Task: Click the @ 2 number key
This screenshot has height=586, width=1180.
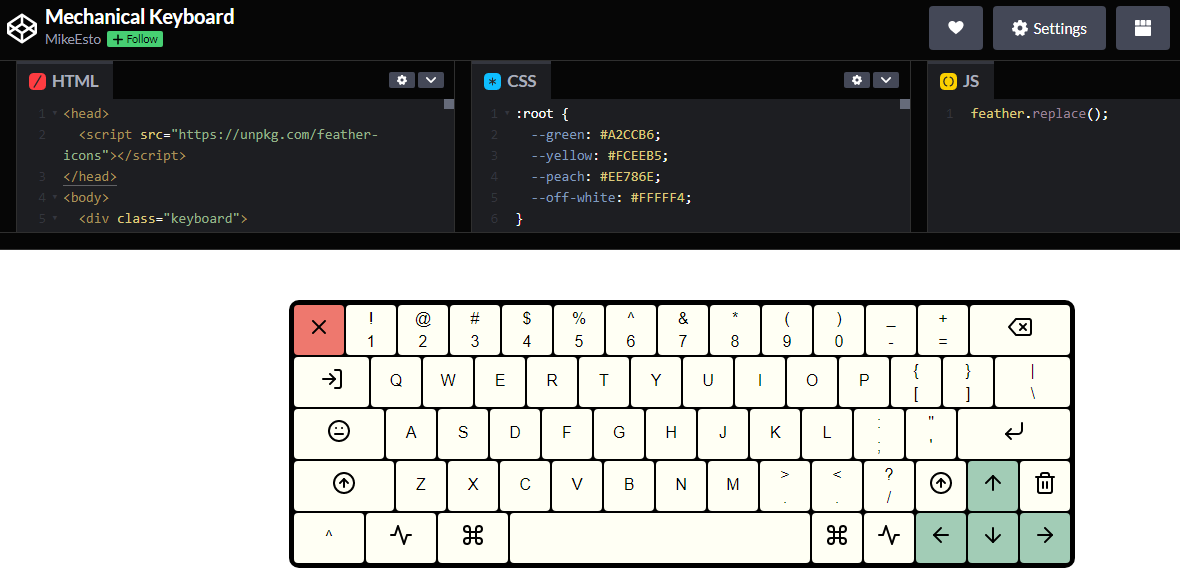Action: [x=423, y=329]
